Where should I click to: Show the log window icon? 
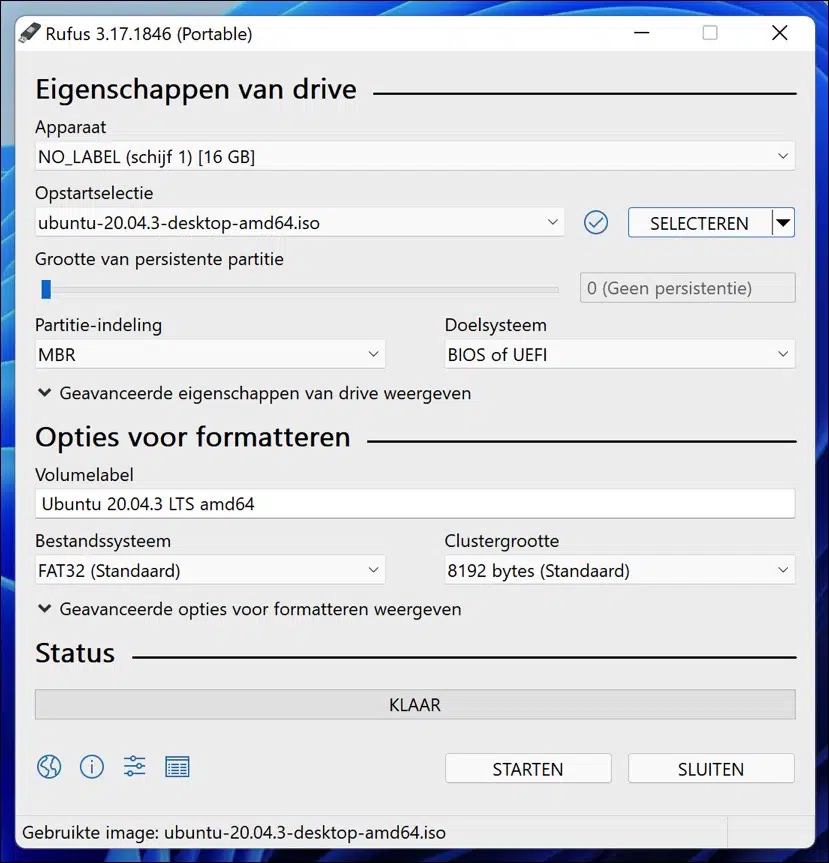coord(177,766)
